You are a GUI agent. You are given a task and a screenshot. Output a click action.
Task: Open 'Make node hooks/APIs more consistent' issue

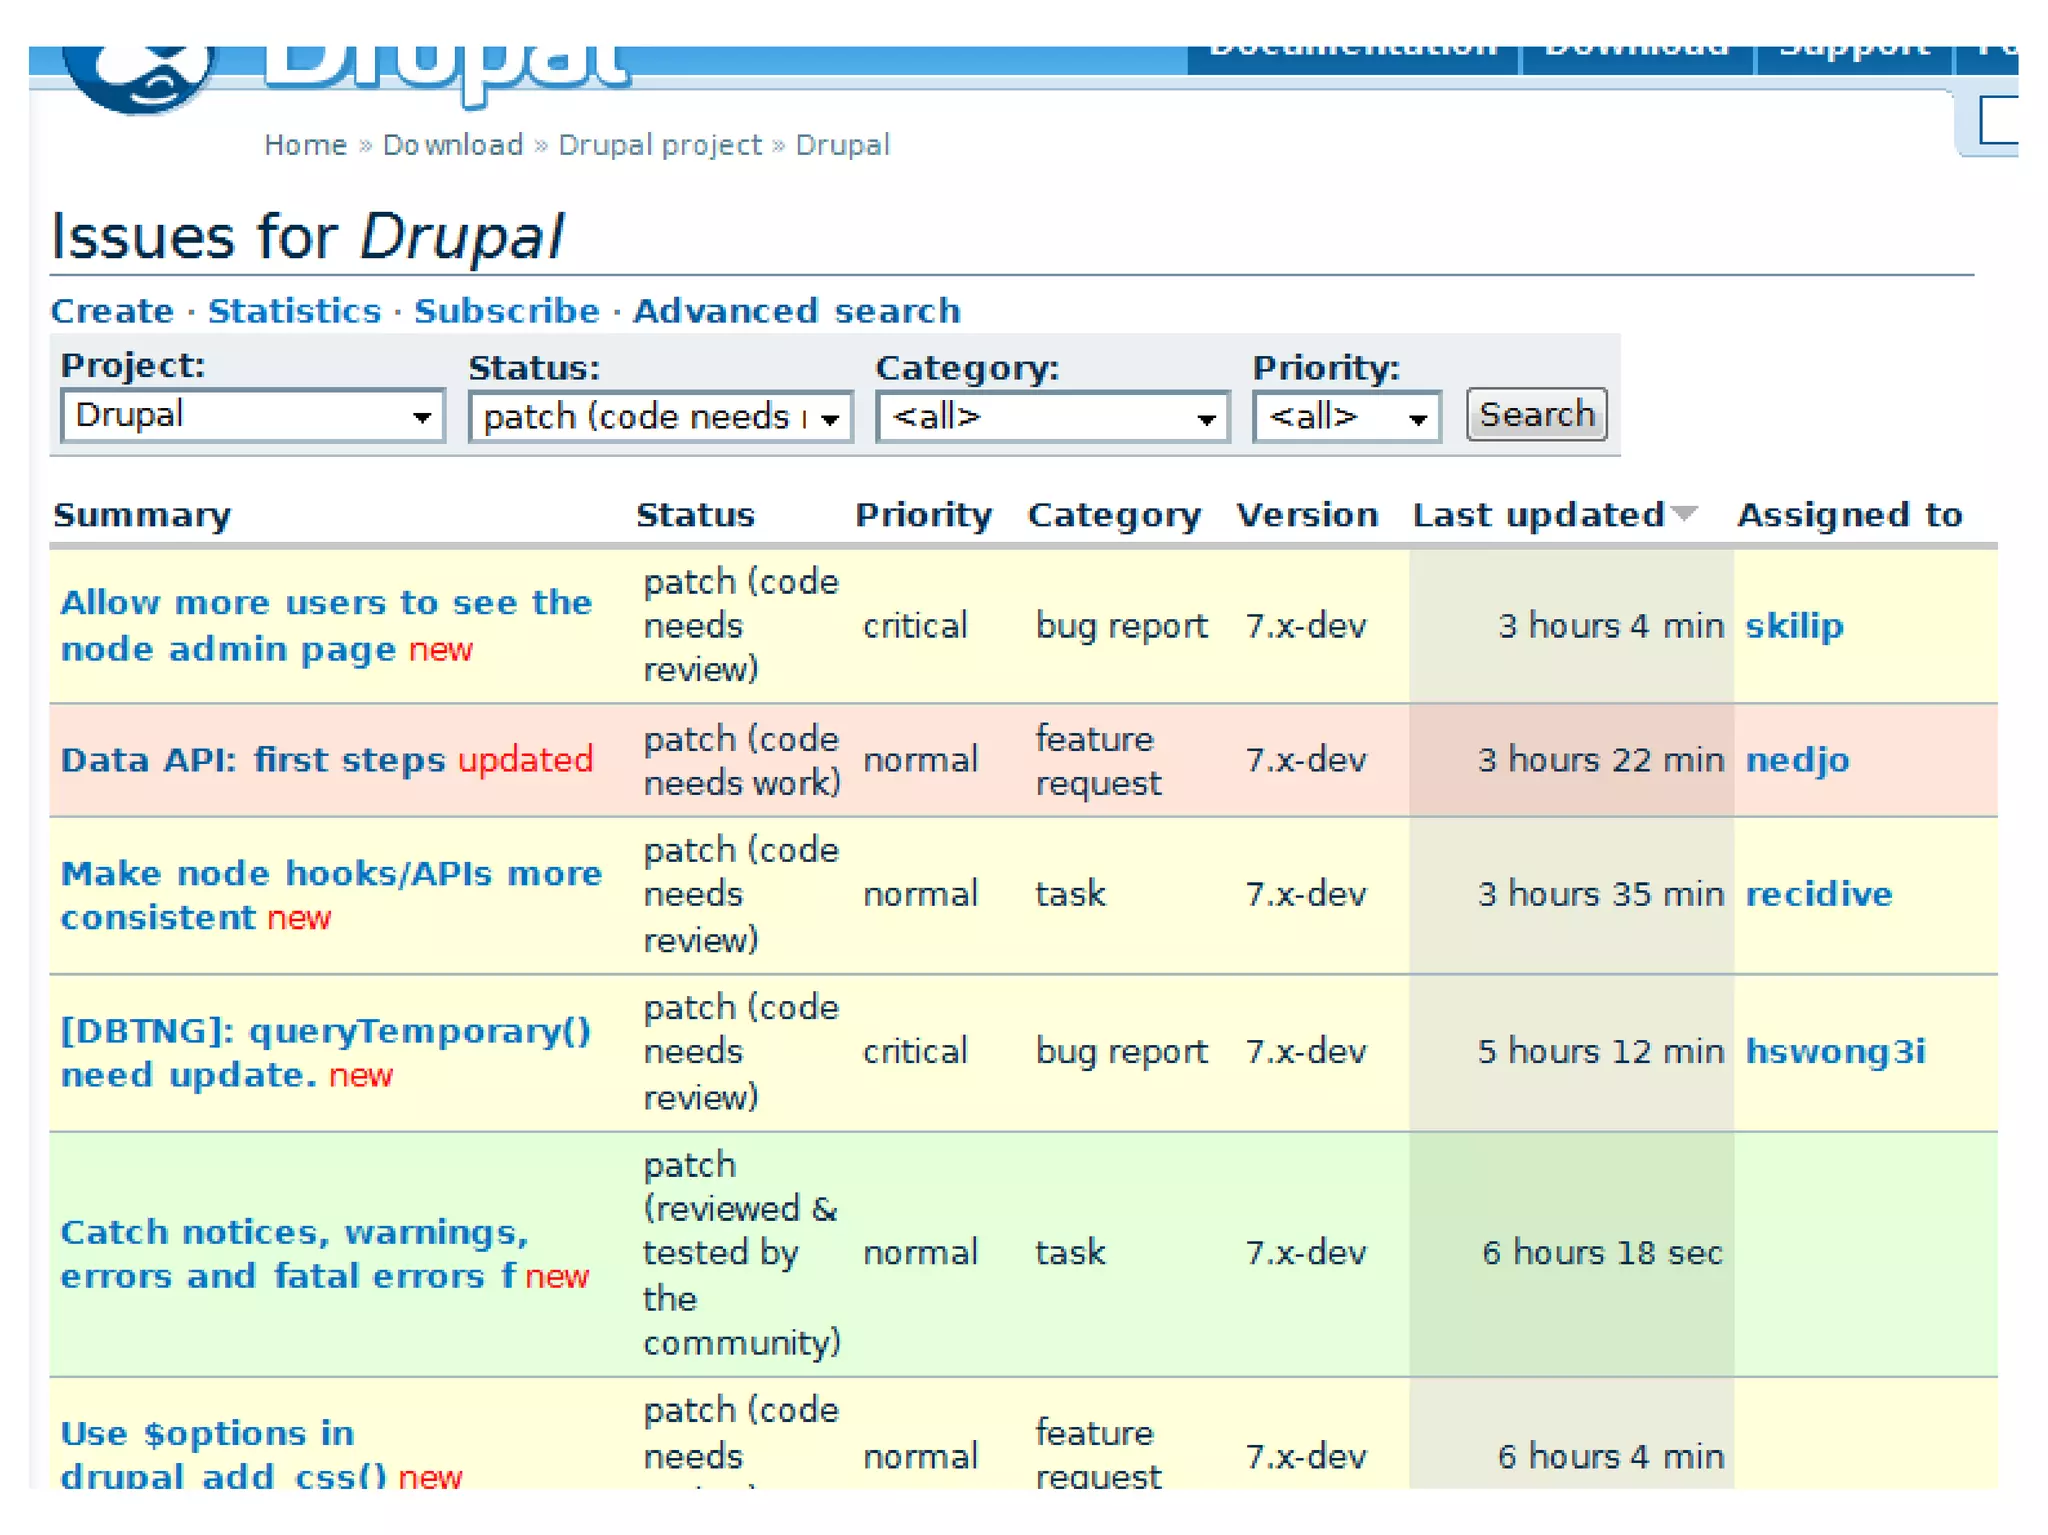[x=330, y=874]
